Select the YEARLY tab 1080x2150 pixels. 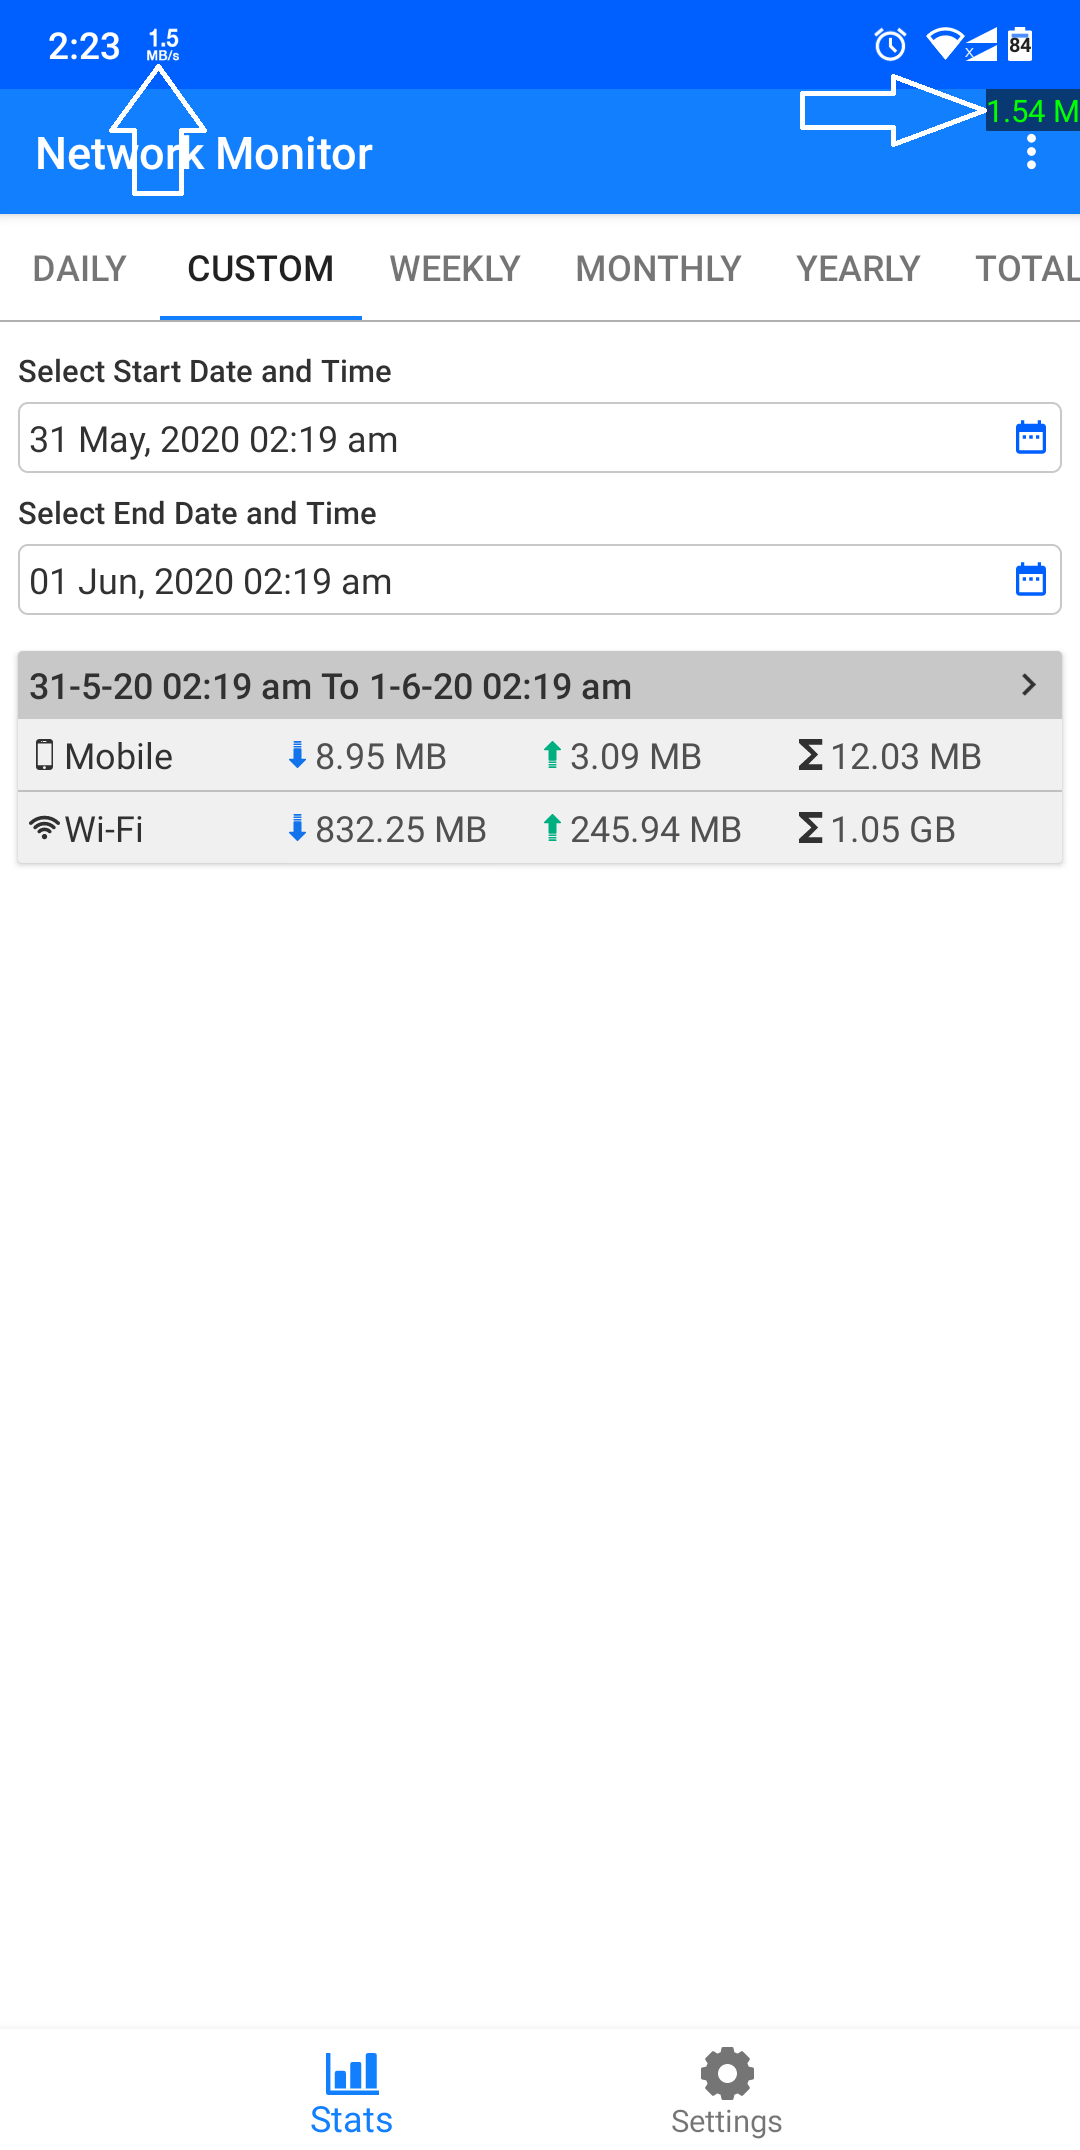click(x=858, y=269)
